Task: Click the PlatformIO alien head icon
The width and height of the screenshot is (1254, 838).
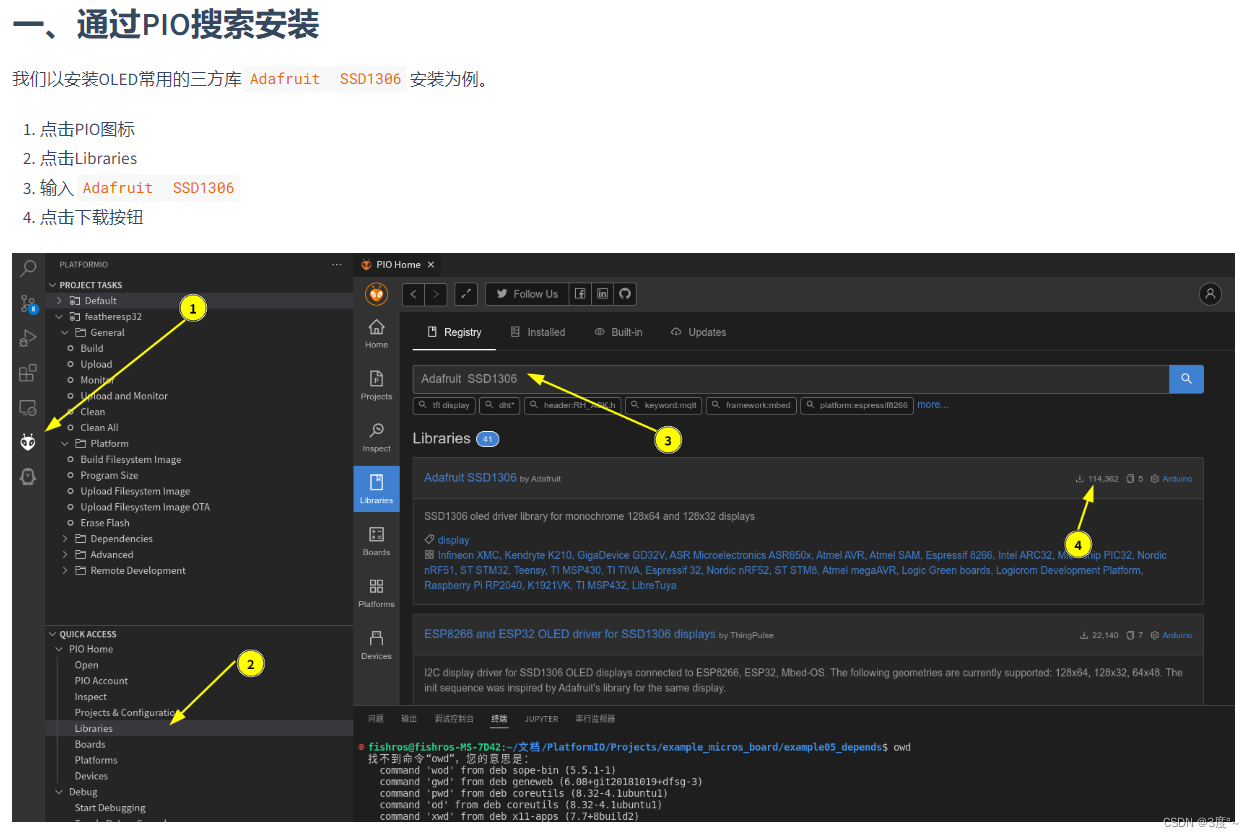Action: 28,442
